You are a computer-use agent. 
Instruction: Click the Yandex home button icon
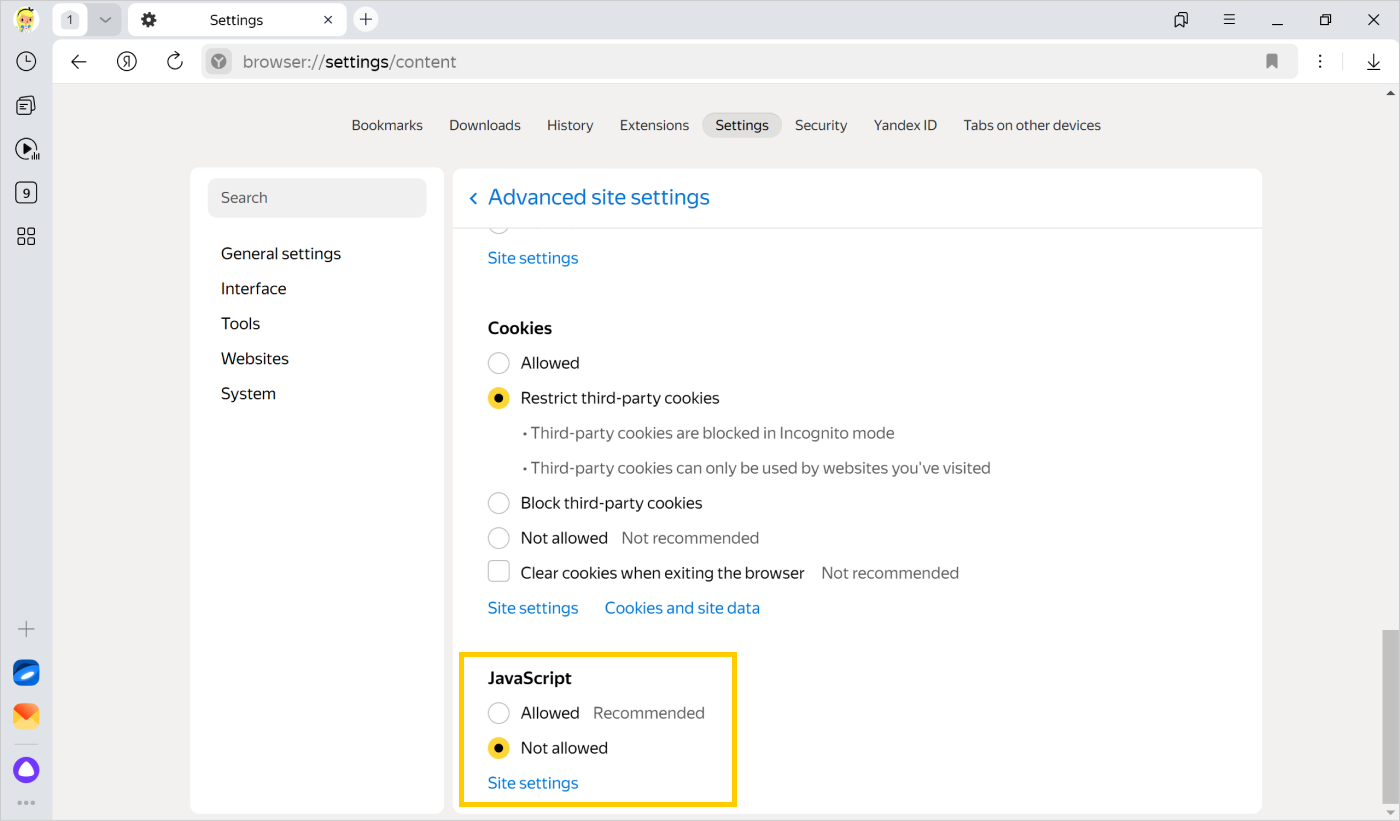point(127,61)
